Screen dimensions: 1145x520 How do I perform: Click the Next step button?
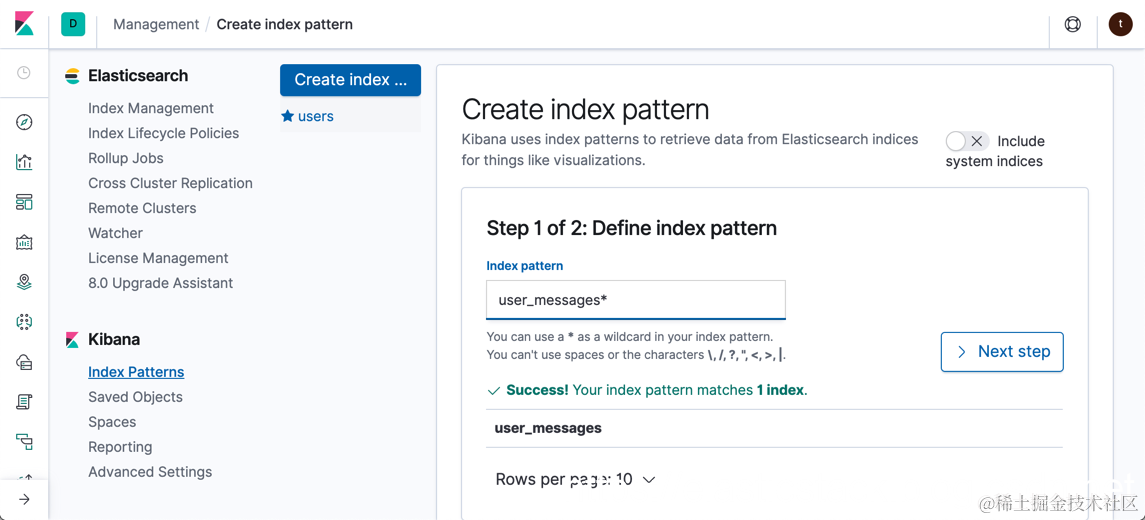tap(1001, 352)
